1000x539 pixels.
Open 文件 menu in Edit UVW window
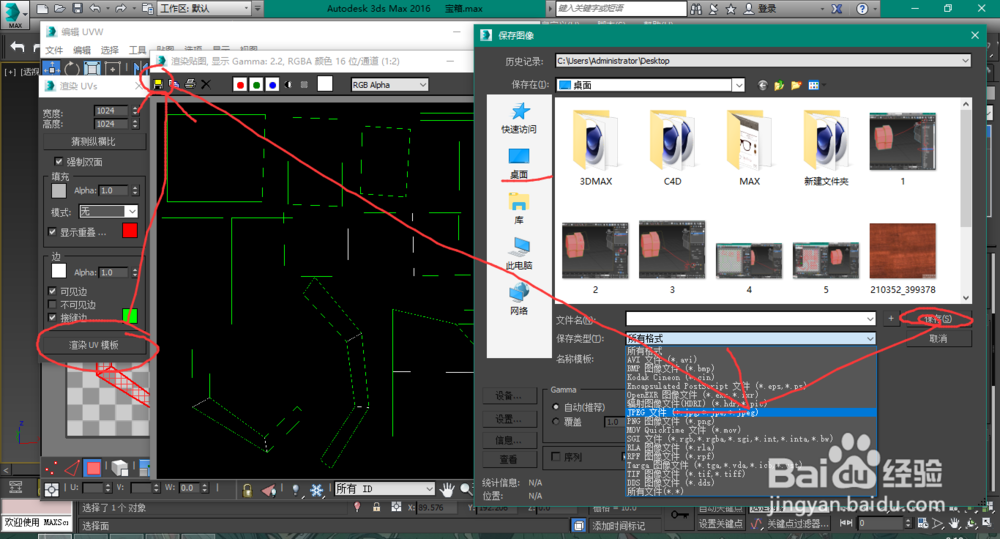click(x=54, y=50)
